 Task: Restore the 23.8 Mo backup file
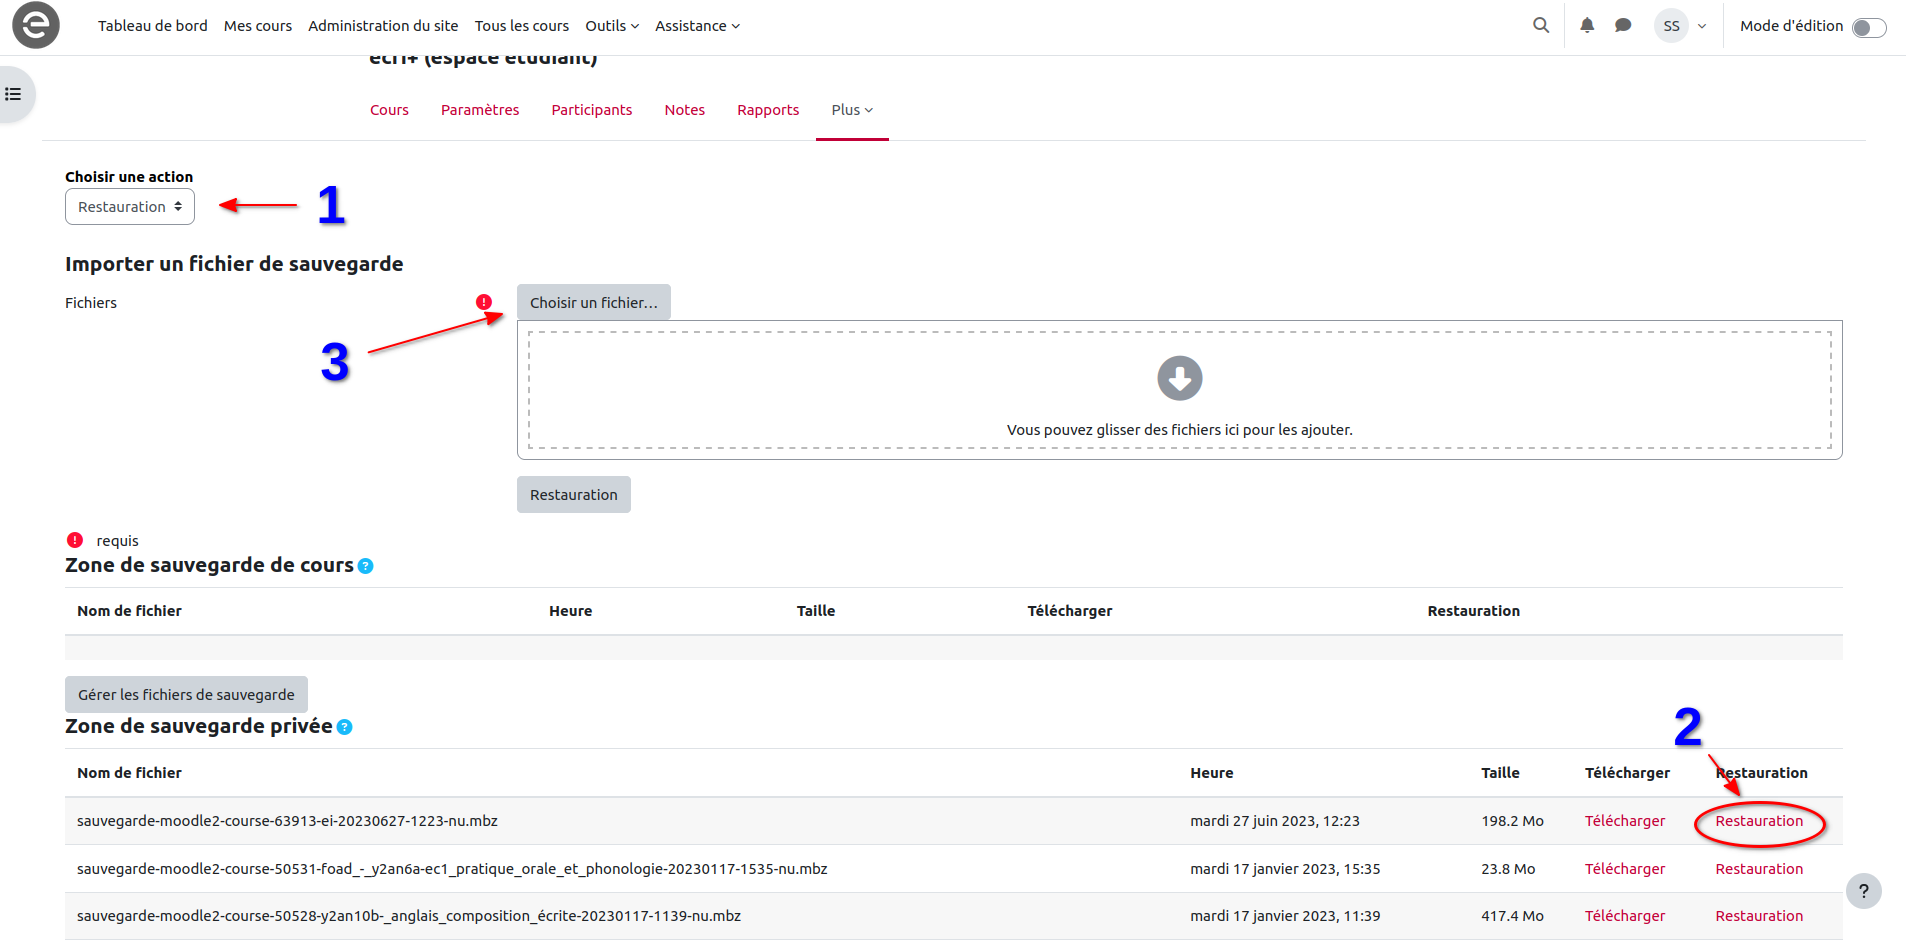pyautogui.click(x=1758, y=869)
